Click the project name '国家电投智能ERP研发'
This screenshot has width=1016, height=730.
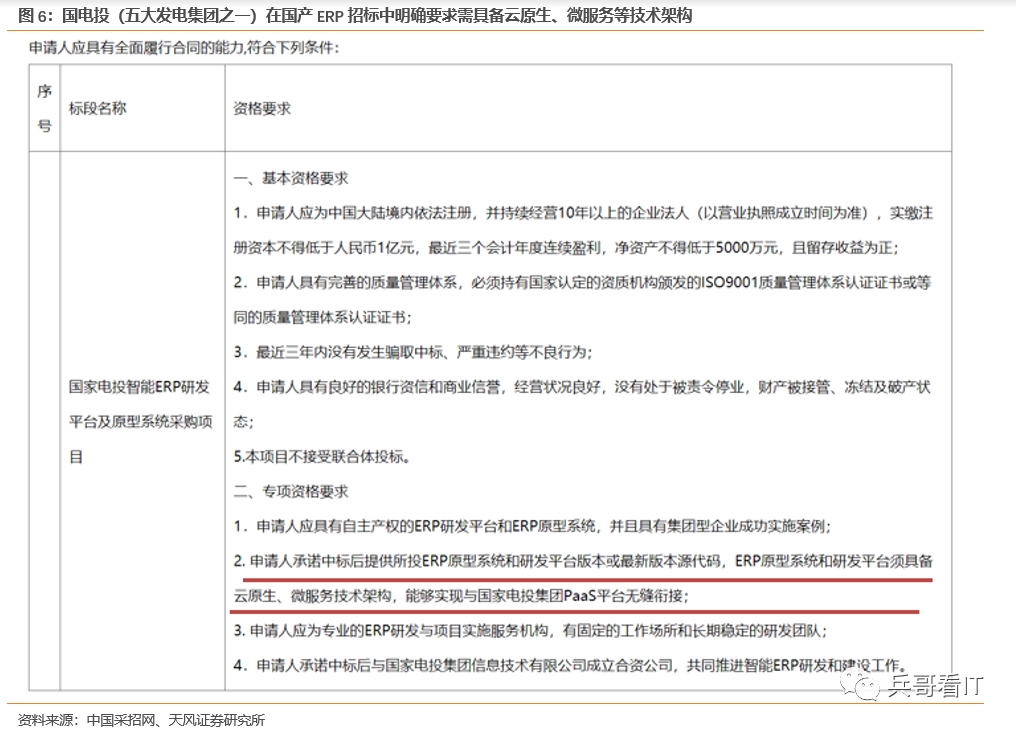139,387
